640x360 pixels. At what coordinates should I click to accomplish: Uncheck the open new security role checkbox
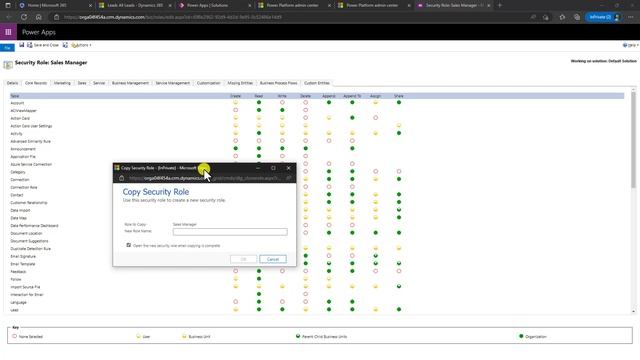(129, 245)
